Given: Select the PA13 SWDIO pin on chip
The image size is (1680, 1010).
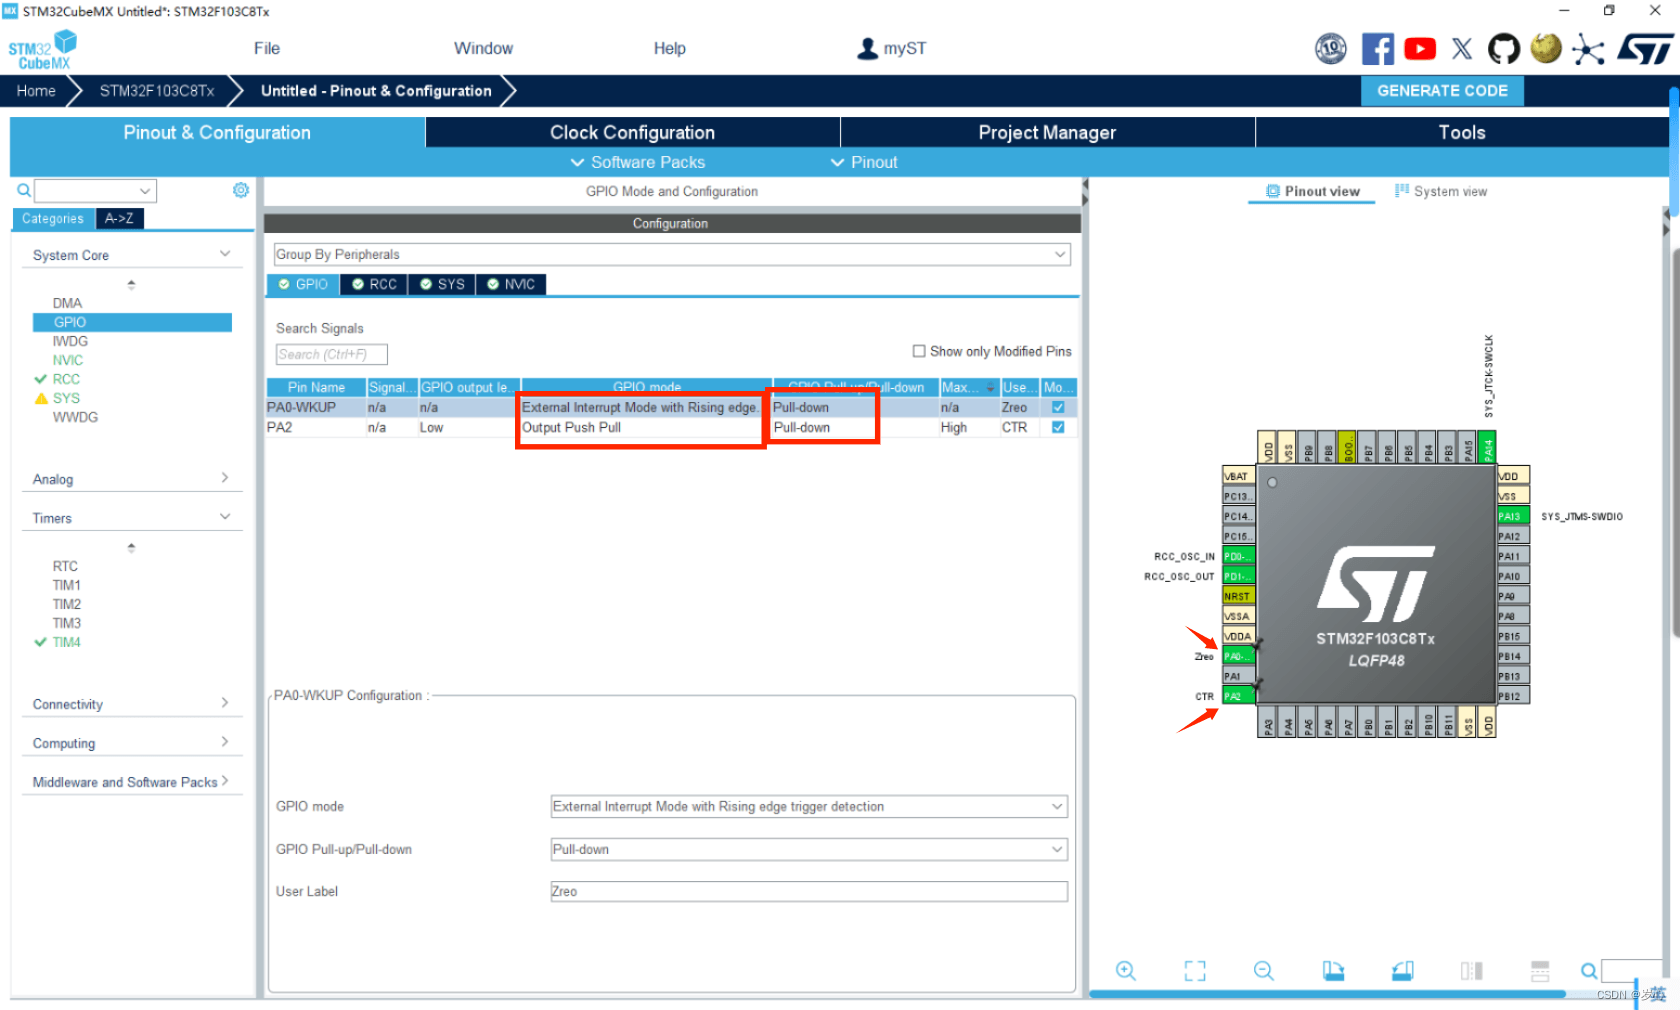Looking at the screenshot, I should 1513,516.
